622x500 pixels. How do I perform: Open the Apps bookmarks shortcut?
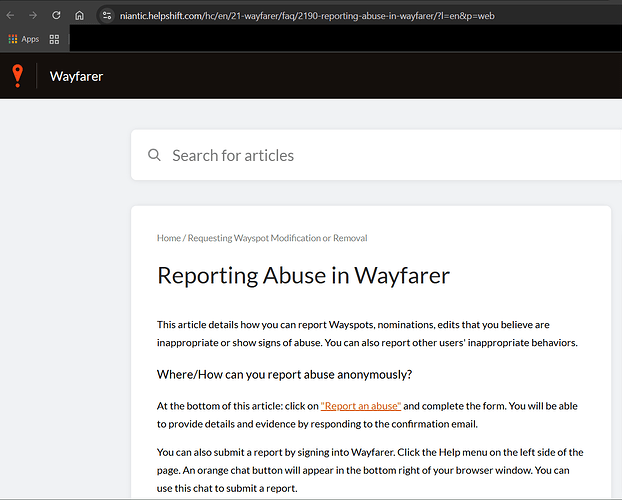click(24, 39)
